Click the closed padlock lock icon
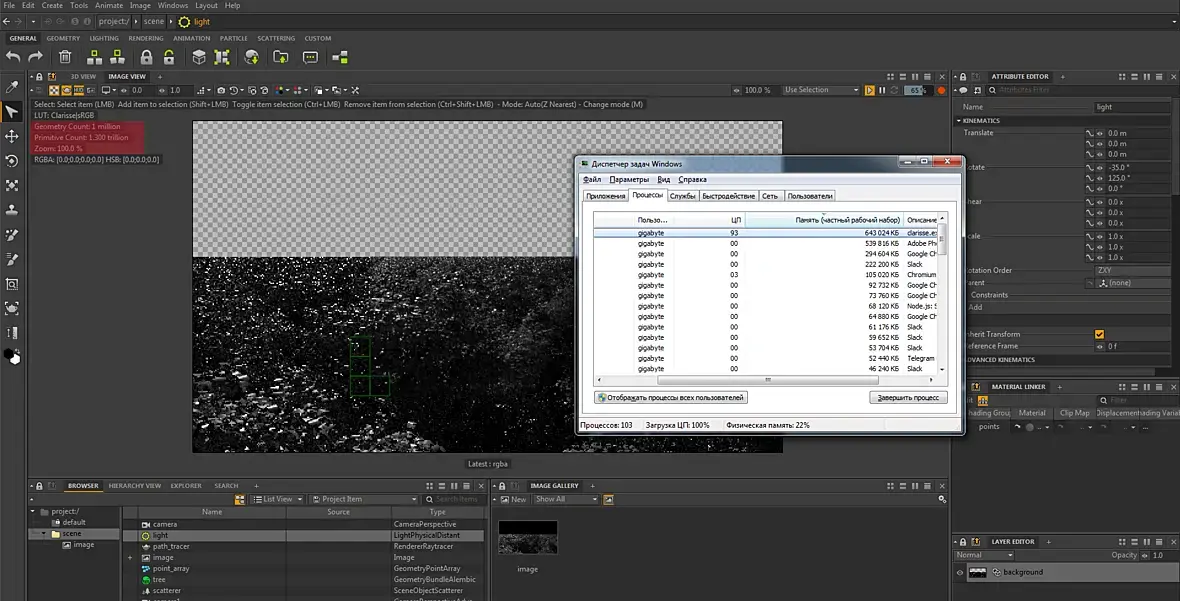This screenshot has height=601, width=1180. (146, 56)
